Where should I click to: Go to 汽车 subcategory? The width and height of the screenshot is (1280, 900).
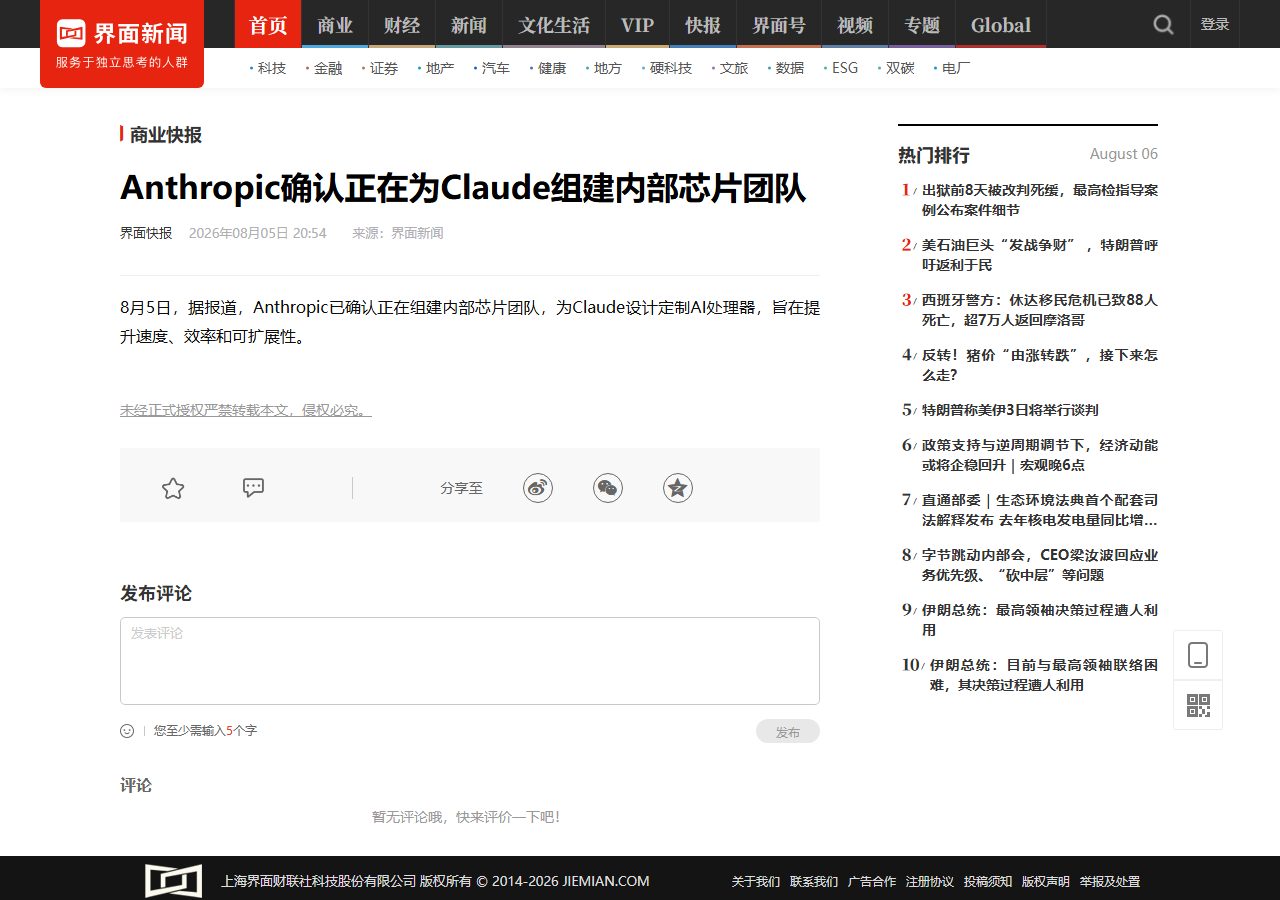[x=496, y=68]
